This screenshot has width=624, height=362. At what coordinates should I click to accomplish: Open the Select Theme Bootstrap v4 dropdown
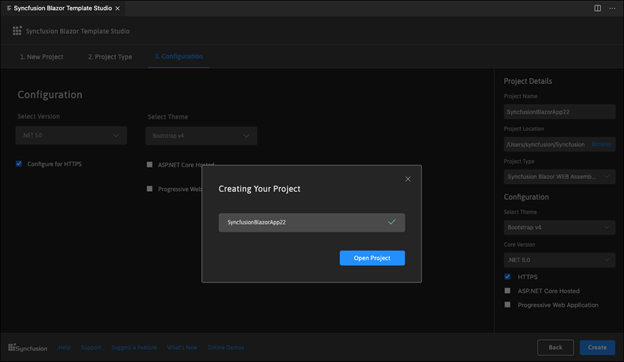201,136
